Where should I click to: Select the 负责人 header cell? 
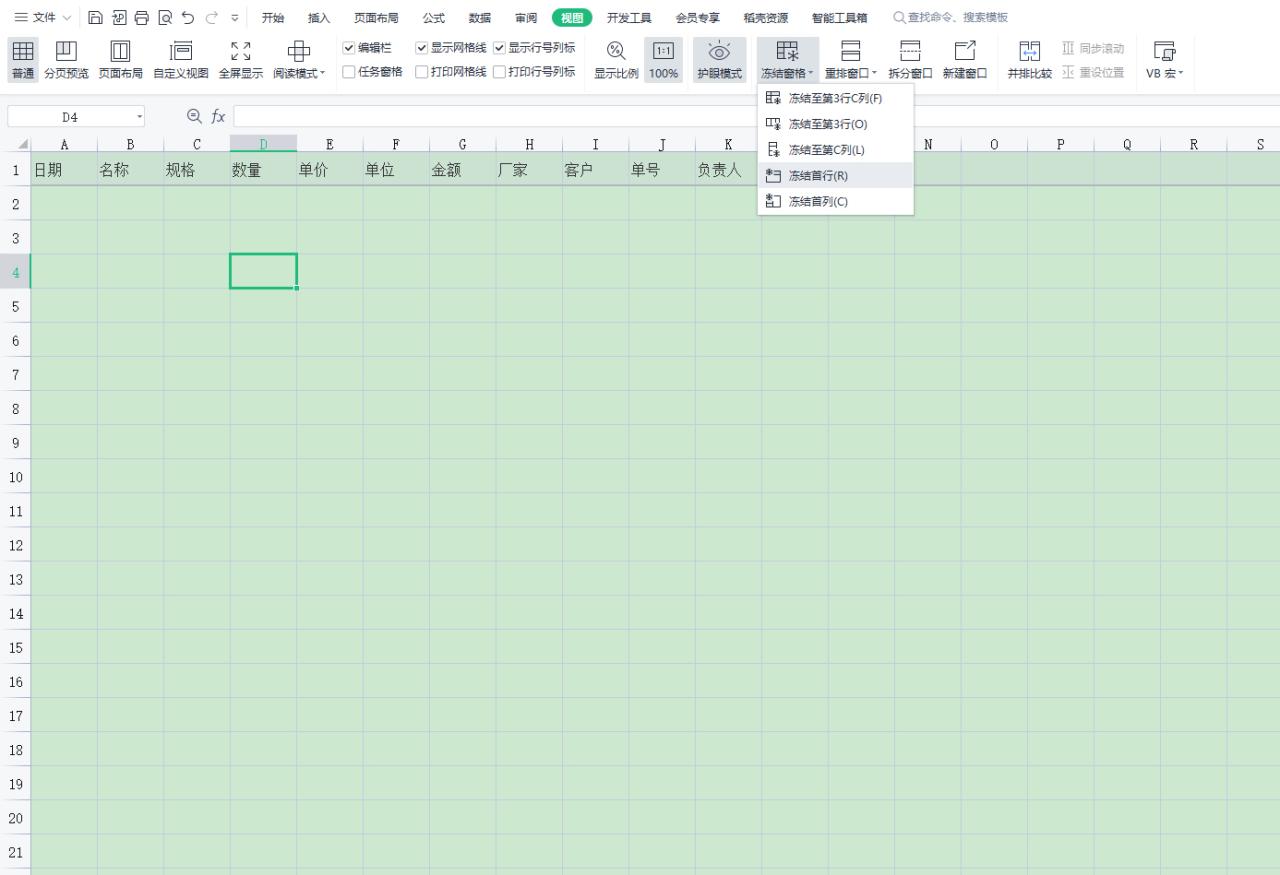click(x=728, y=170)
